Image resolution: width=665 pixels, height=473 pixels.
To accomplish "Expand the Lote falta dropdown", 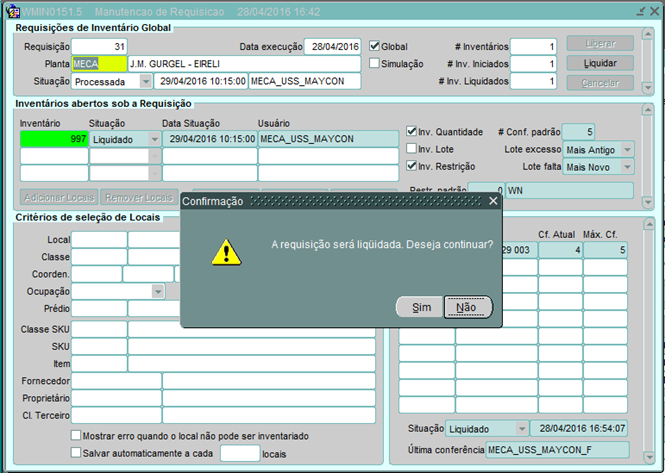I will 626,166.
